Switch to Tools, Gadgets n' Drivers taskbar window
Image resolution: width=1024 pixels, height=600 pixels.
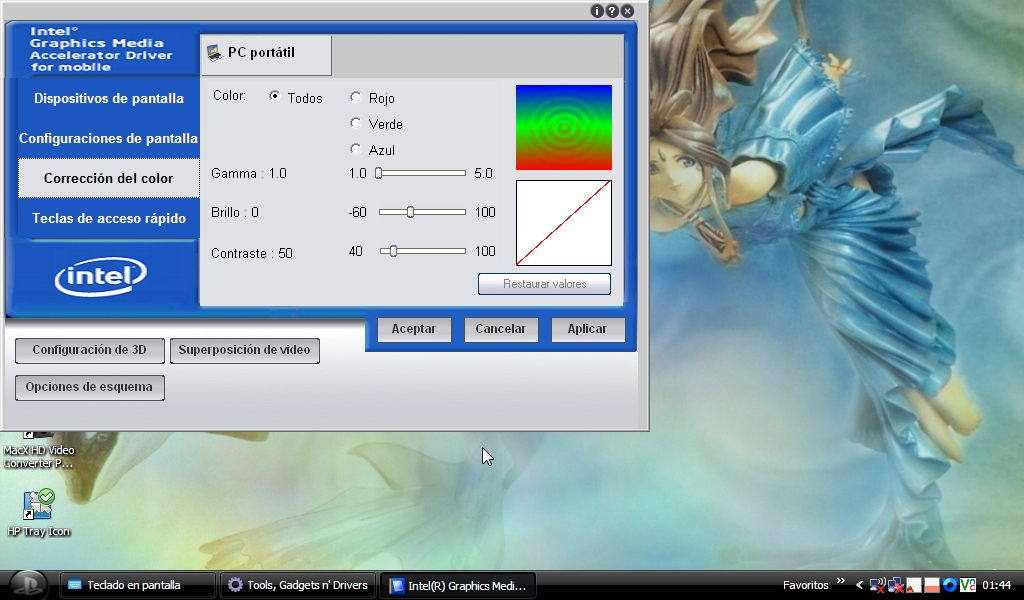click(x=298, y=585)
